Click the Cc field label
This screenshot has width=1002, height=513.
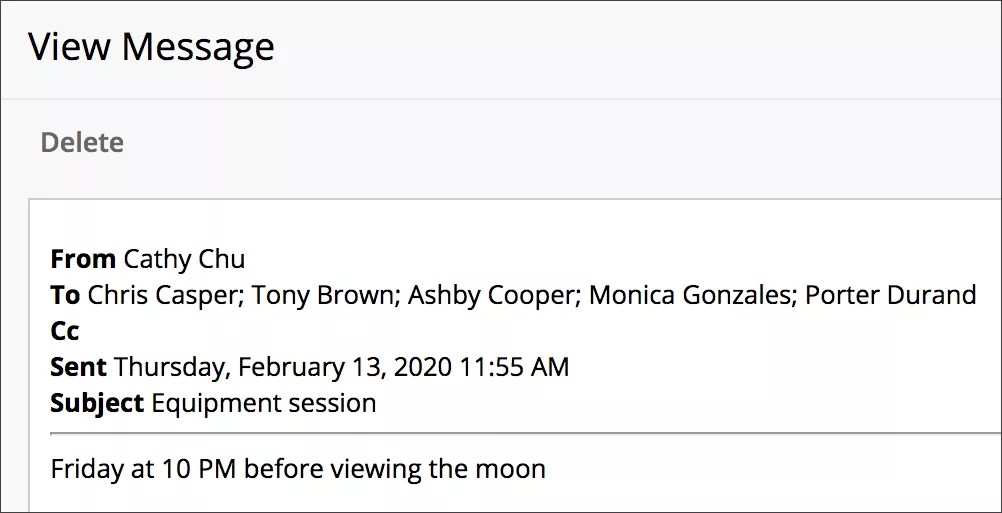[65, 331]
